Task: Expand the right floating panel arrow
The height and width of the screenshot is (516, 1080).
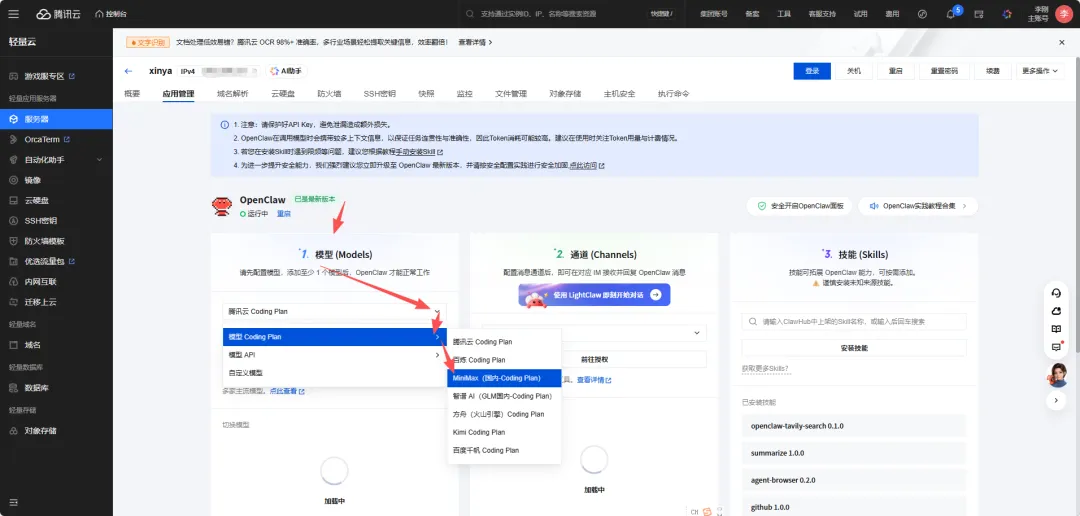Action: coord(1056,400)
